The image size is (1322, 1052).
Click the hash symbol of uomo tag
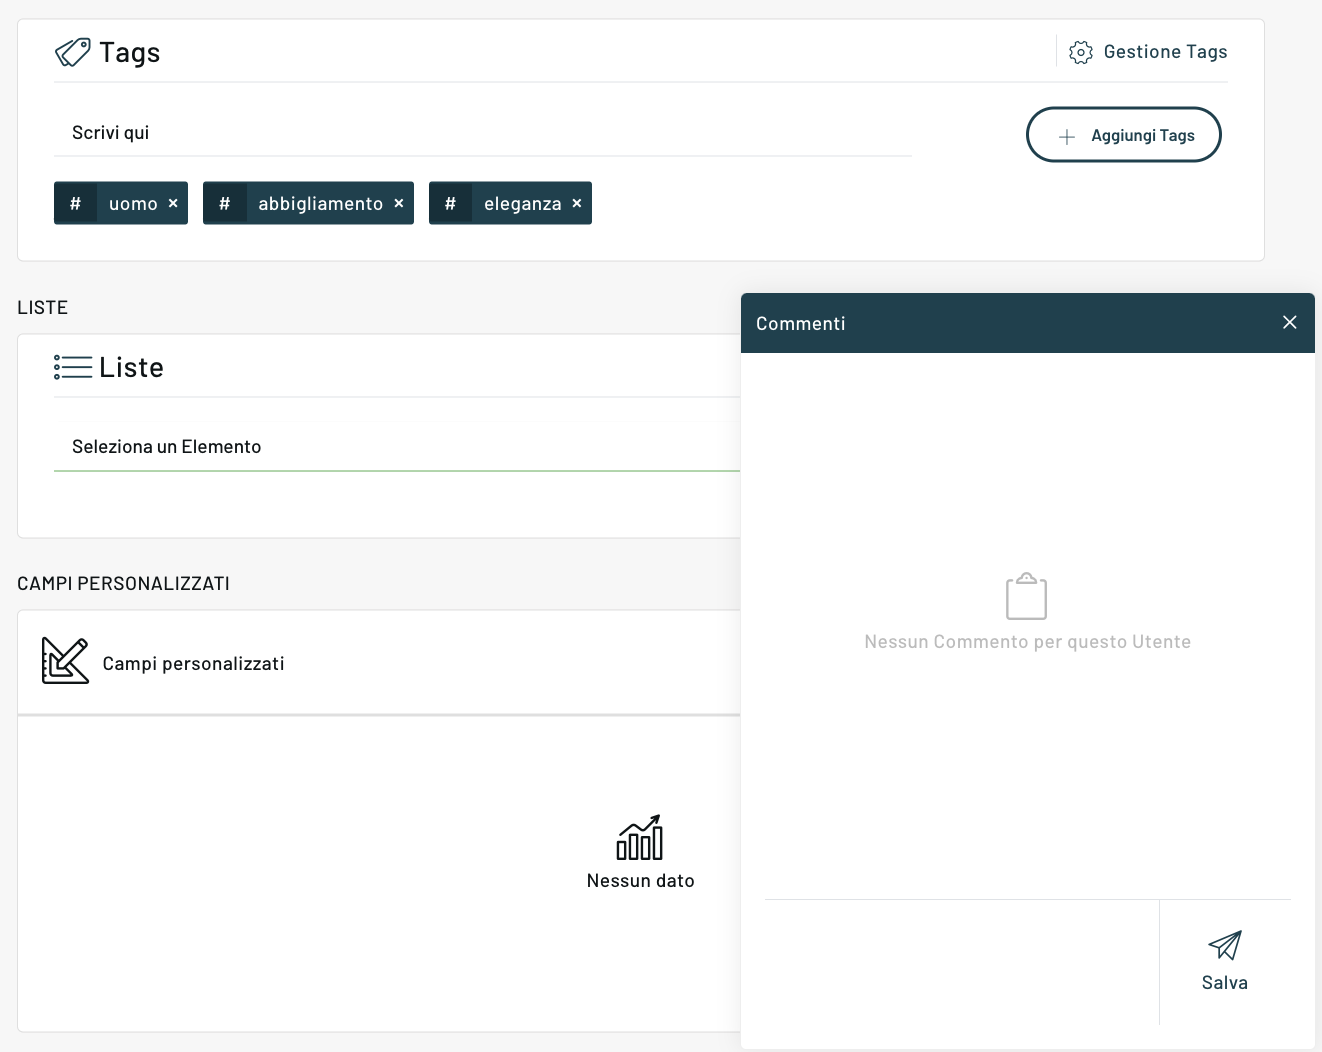75,203
